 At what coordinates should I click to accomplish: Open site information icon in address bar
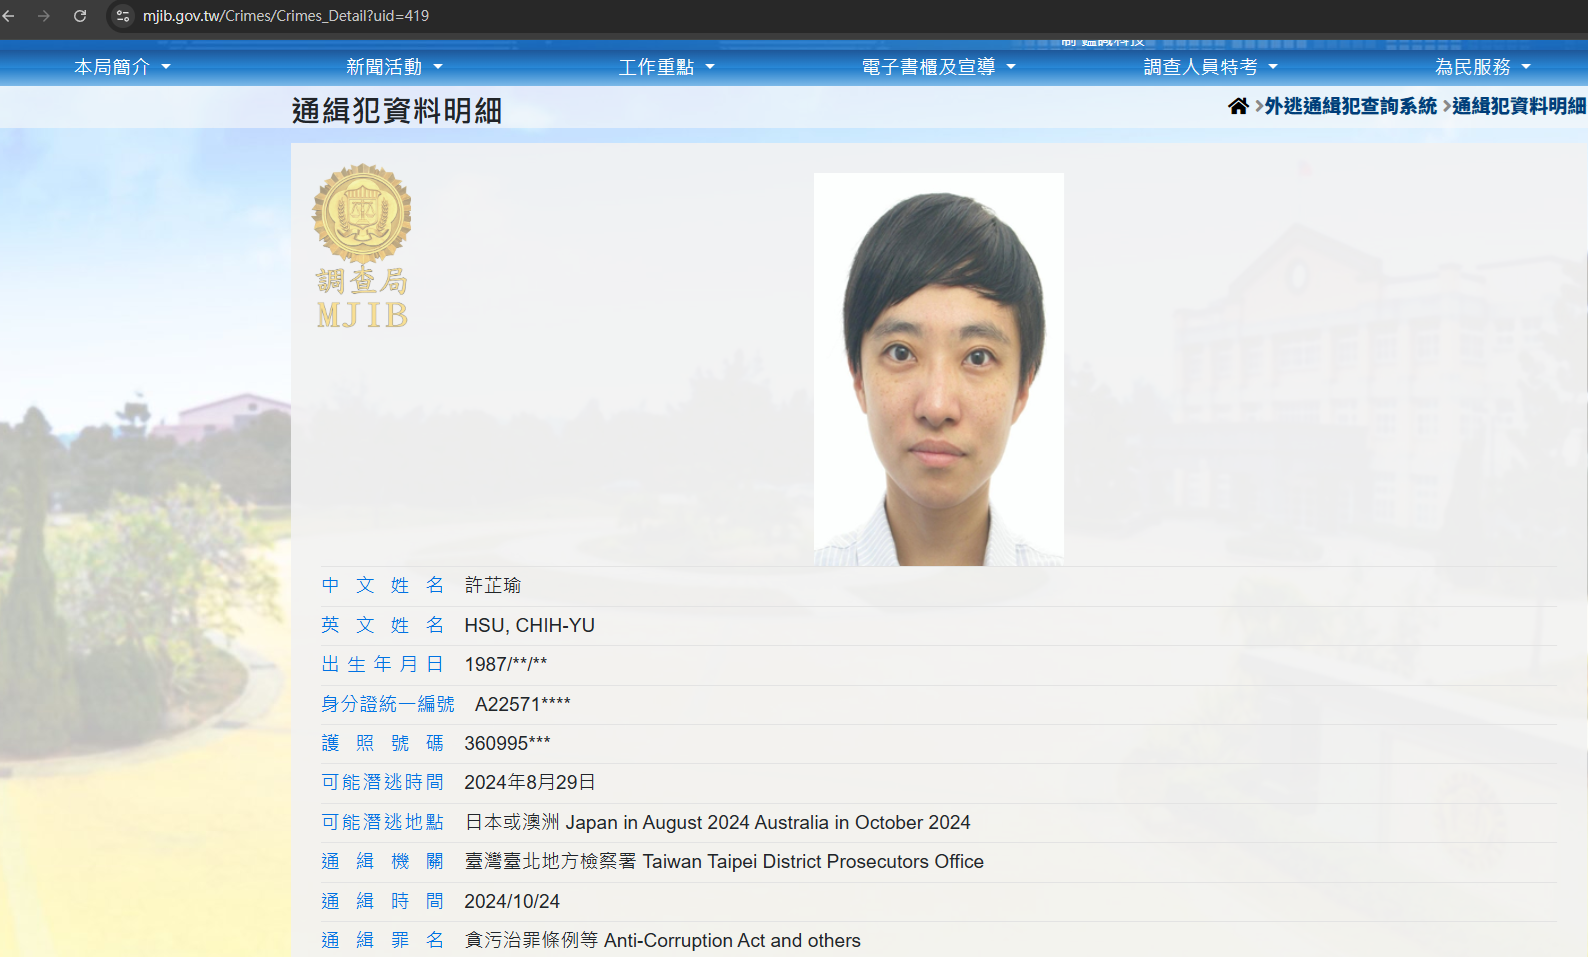tap(123, 16)
